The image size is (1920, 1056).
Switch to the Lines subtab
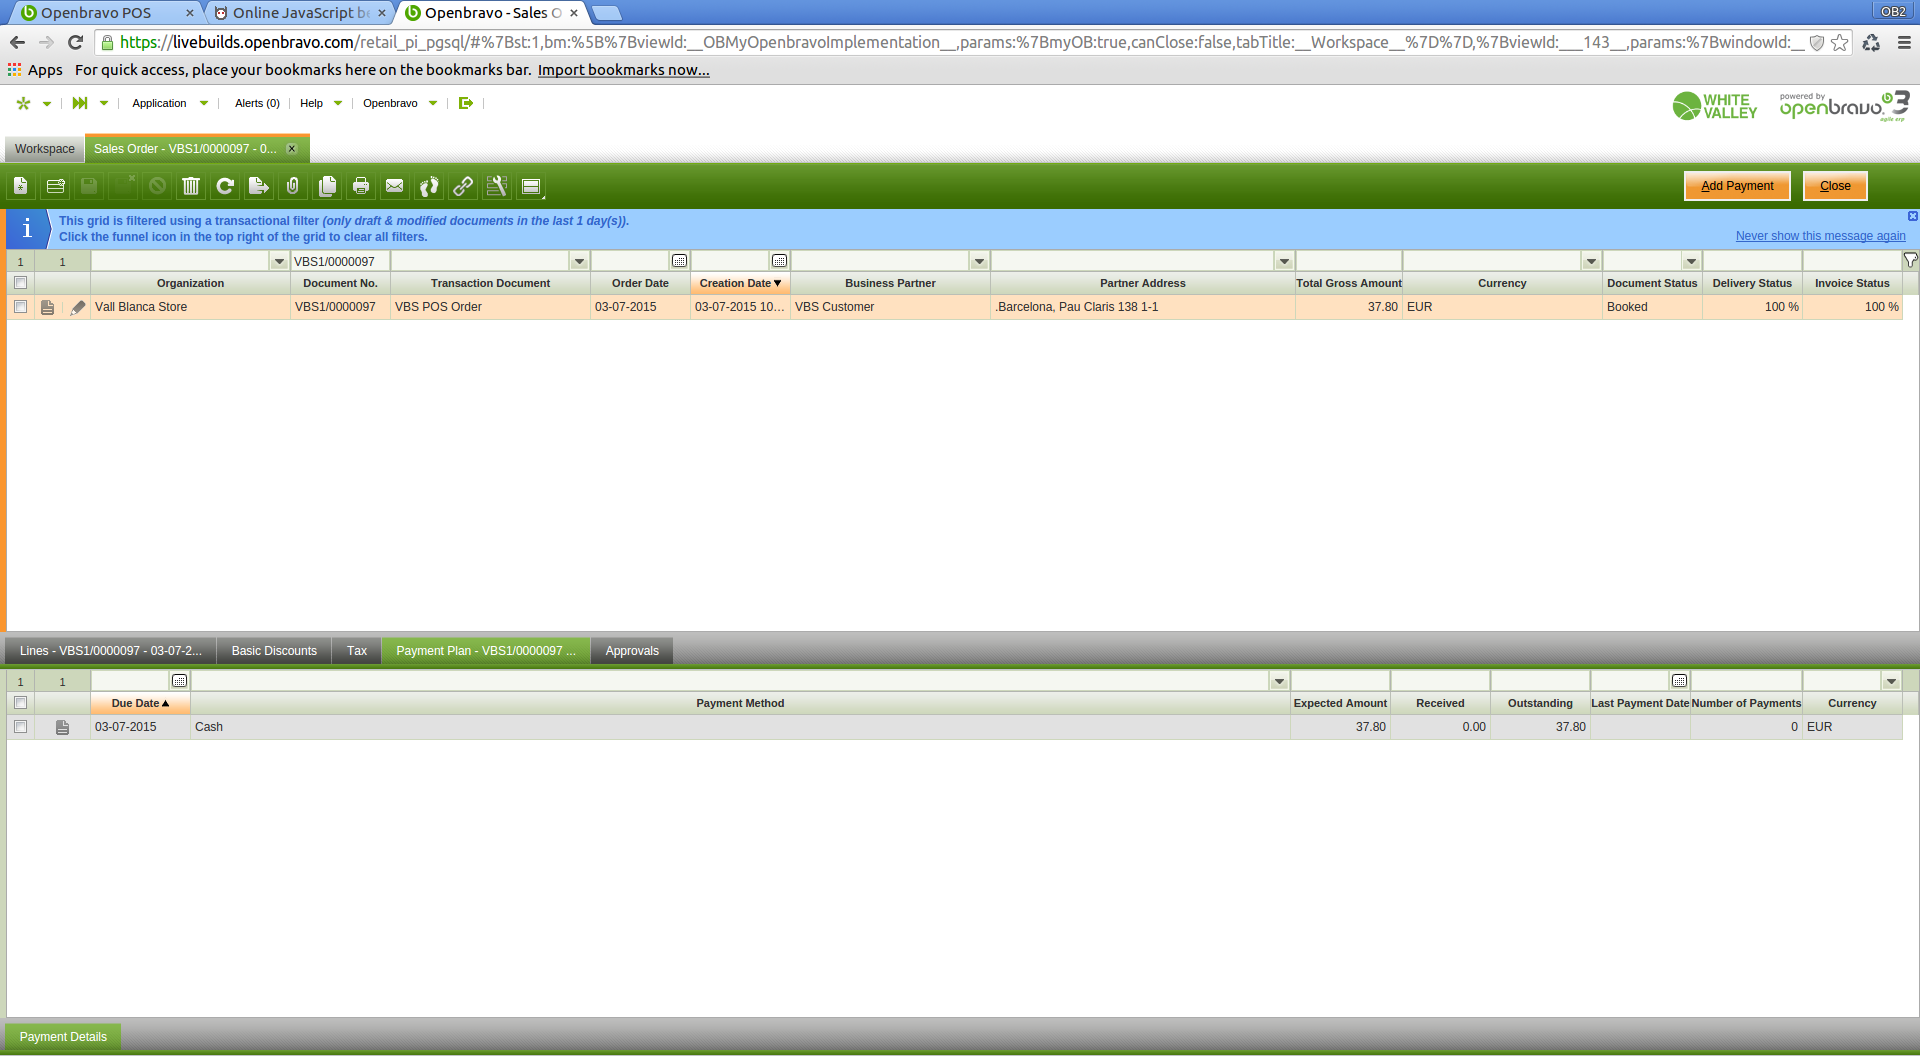coord(110,651)
